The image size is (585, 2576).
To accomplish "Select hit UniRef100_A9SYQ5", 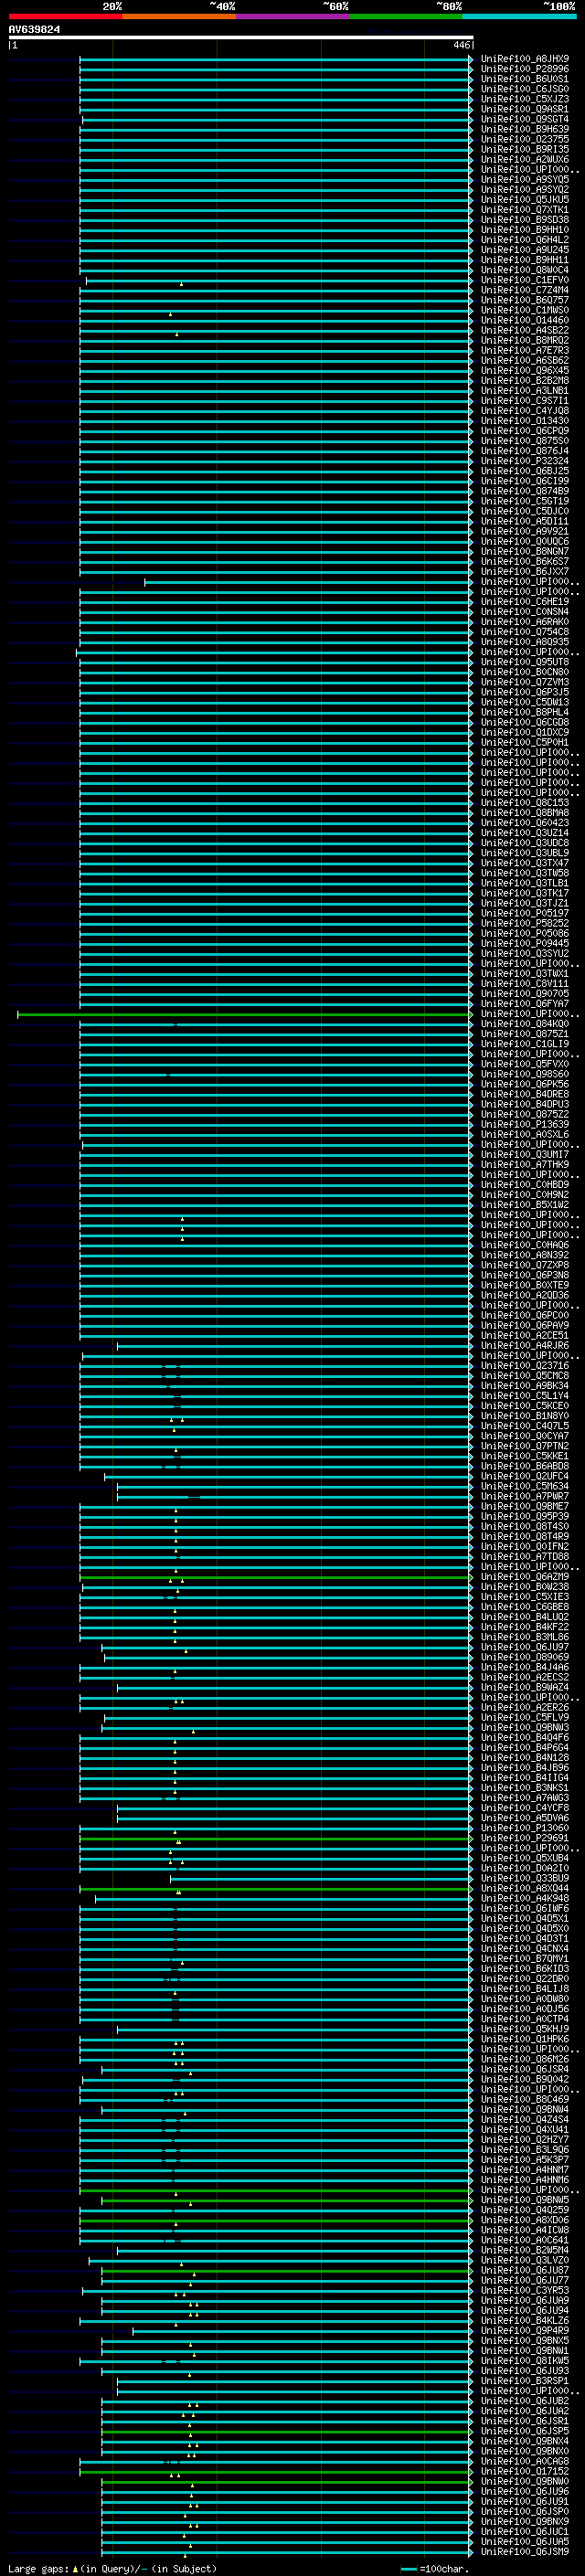I will click(x=524, y=180).
